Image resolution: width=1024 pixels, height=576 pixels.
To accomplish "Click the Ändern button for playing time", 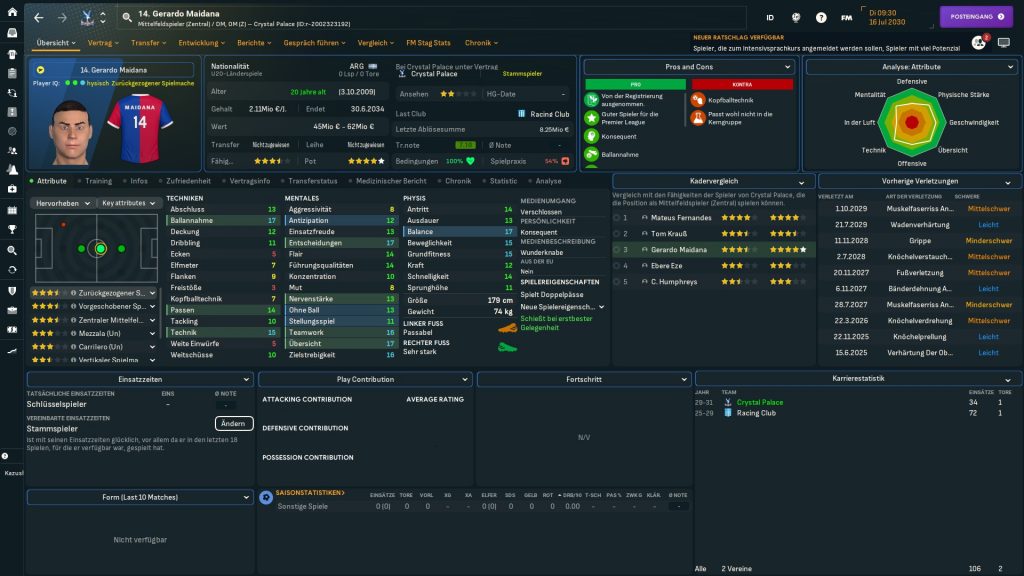I will pyautogui.click(x=233, y=424).
